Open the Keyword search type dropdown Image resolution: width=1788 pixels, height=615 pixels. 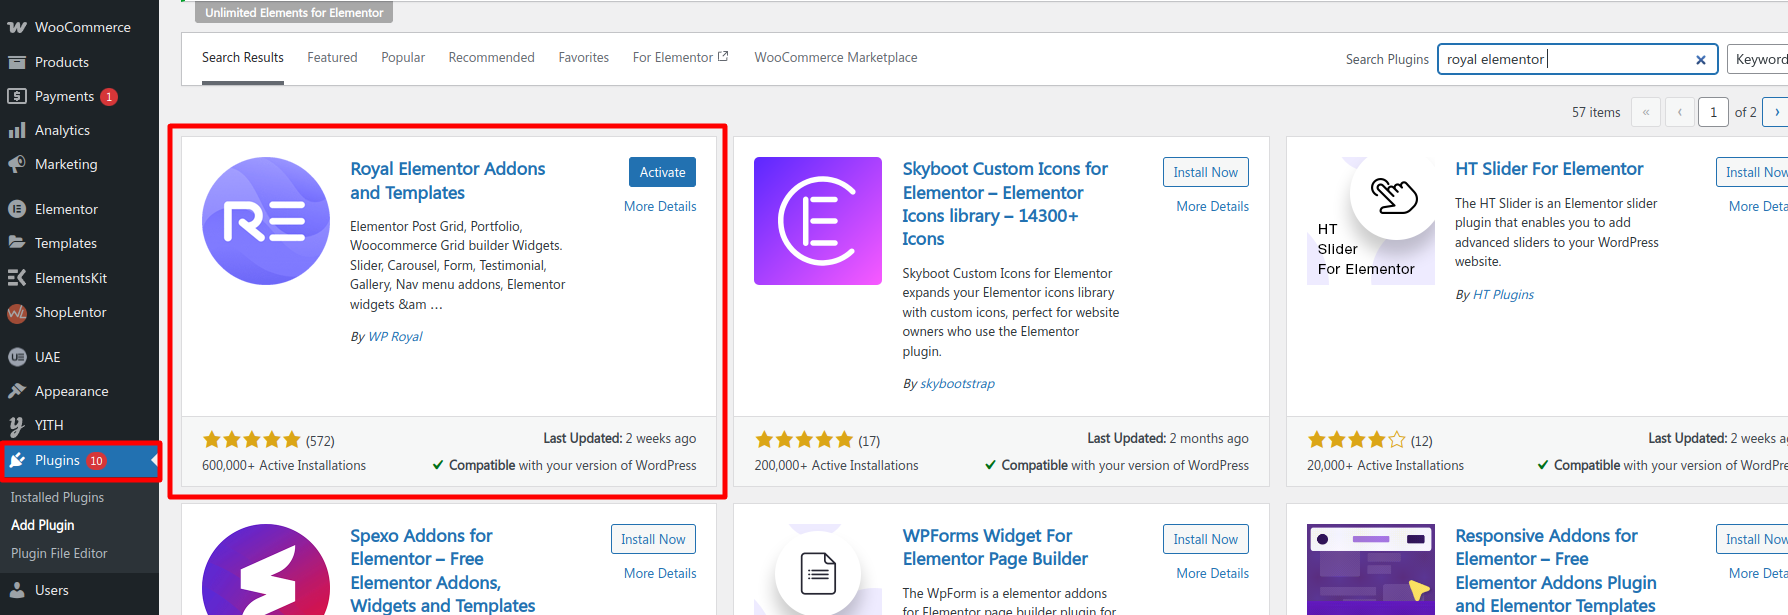coord(1758,59)
